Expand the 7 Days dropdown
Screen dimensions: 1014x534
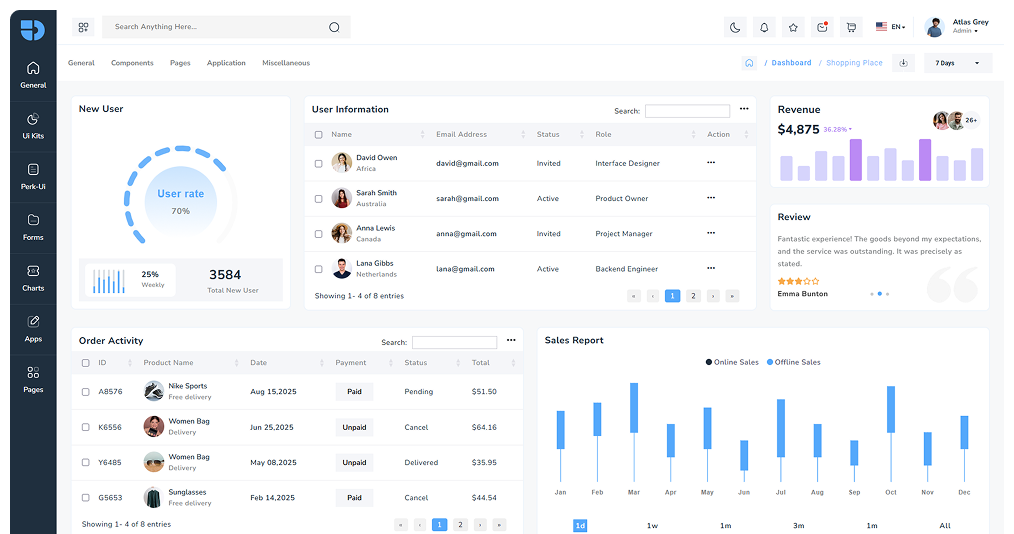point(957,63)
